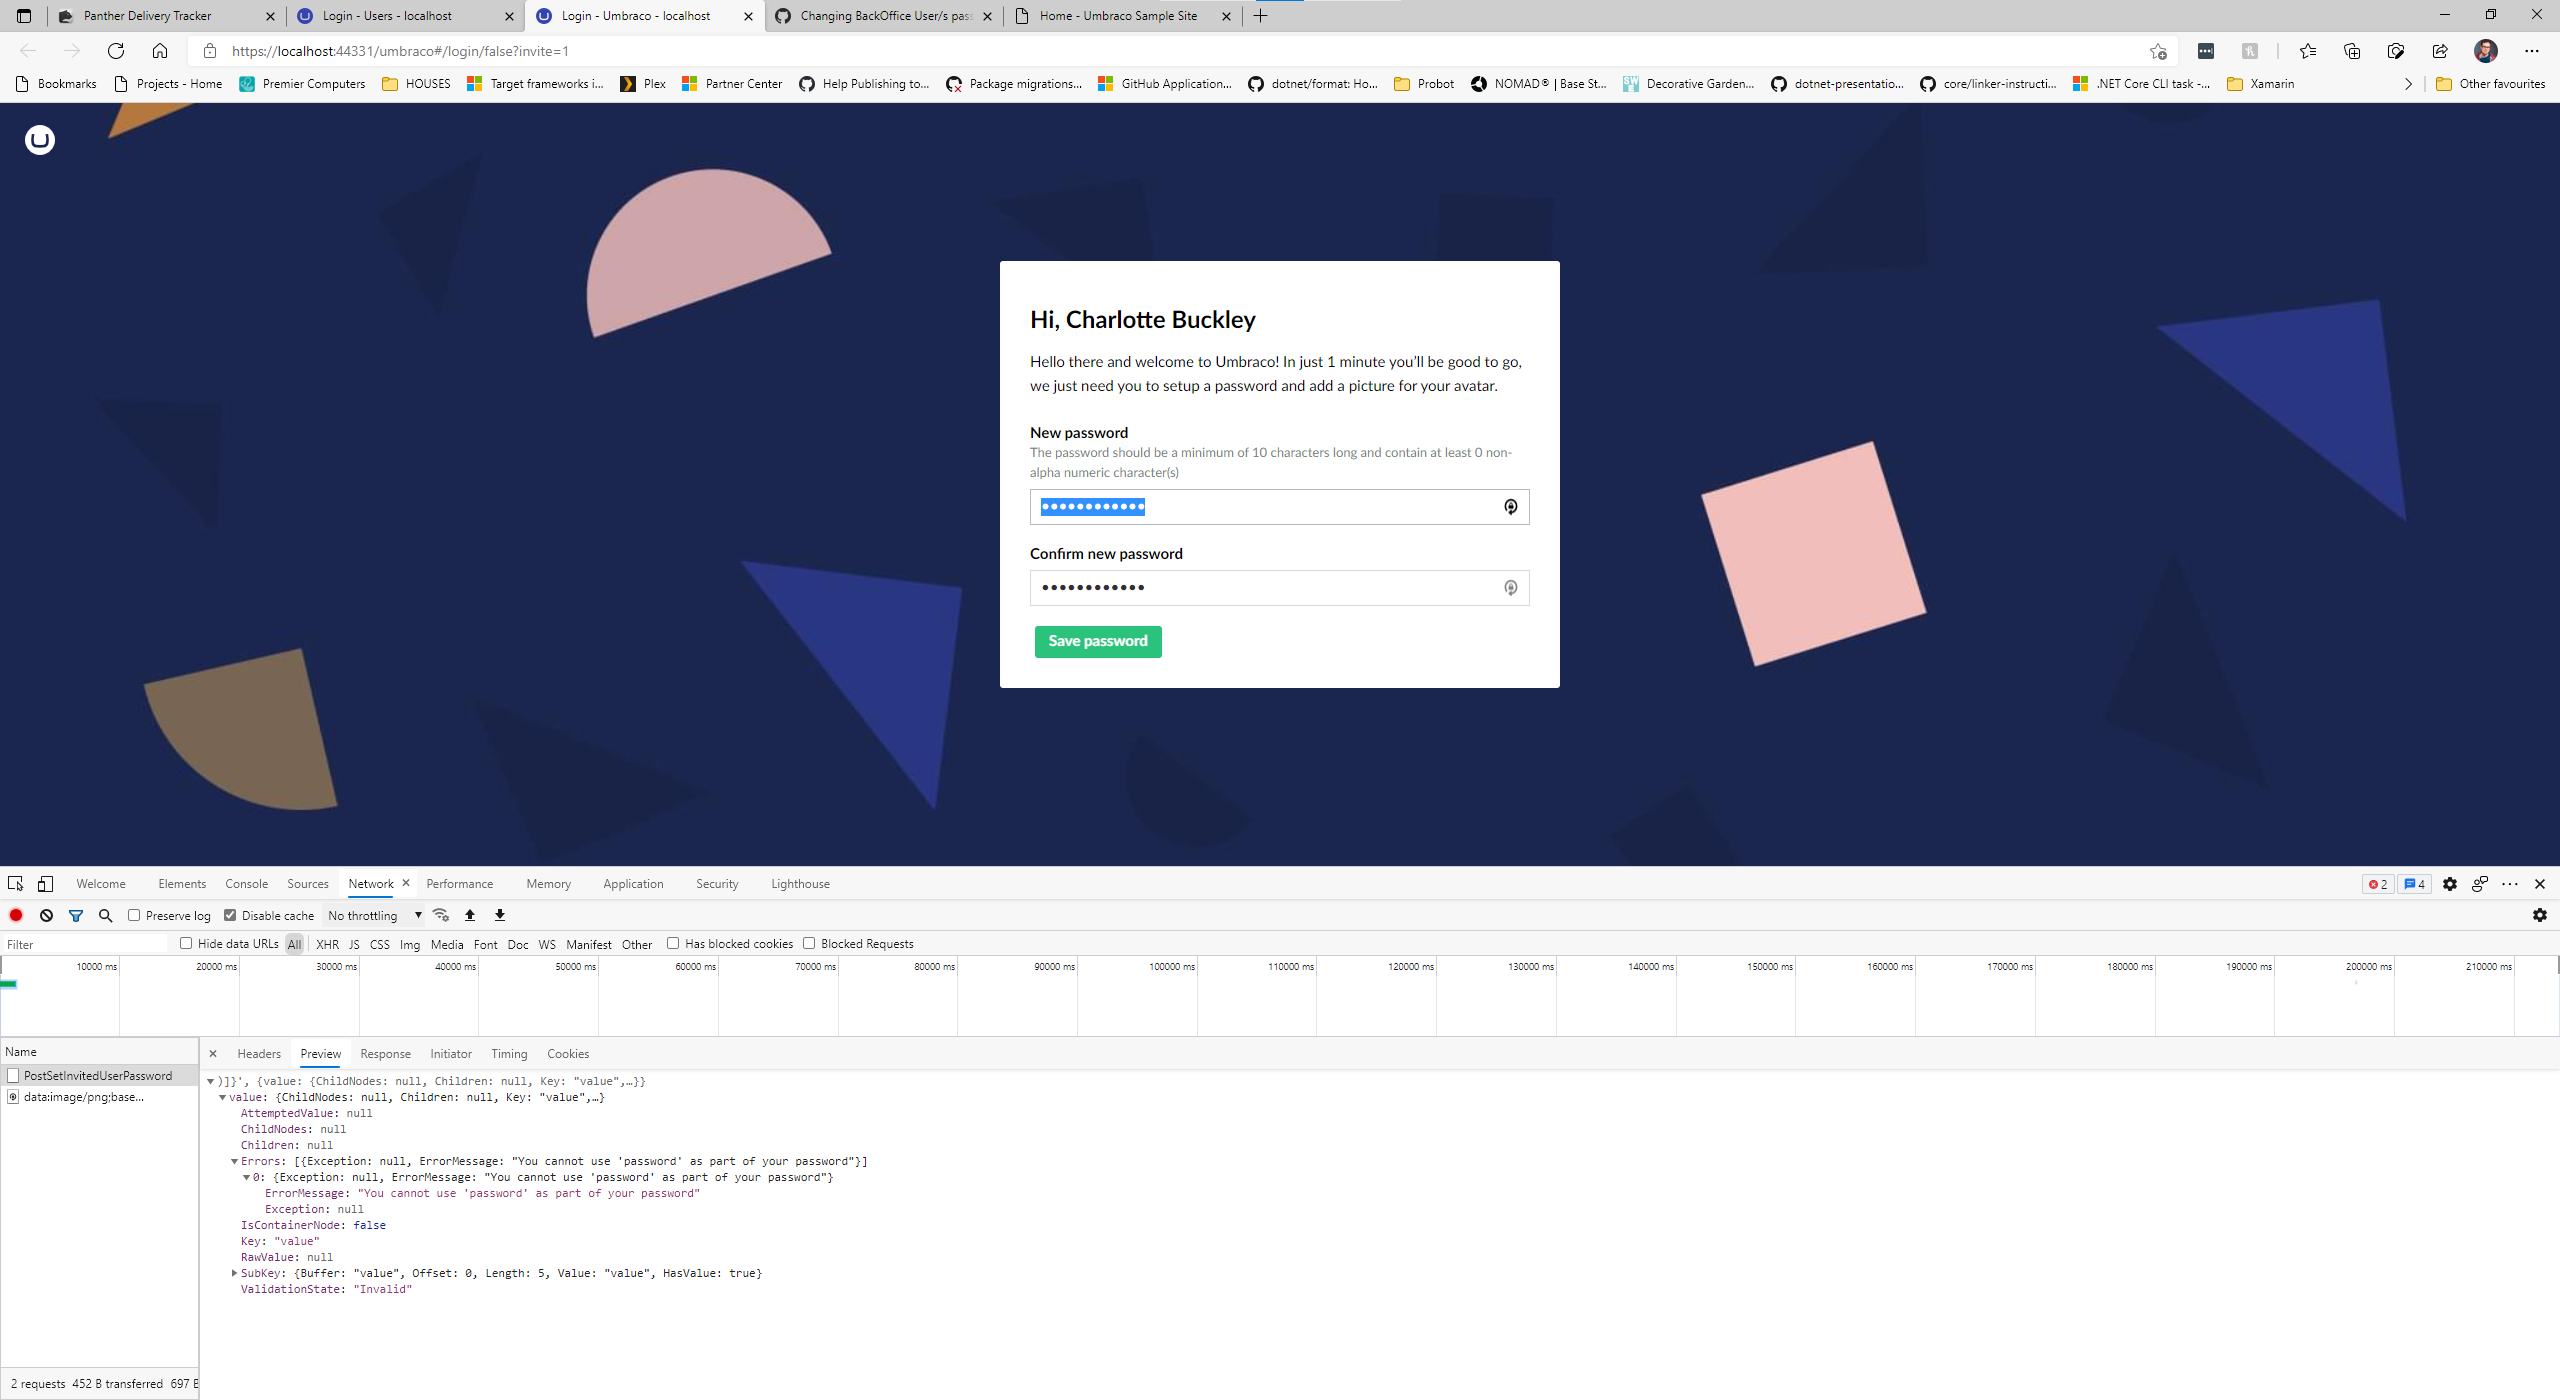Open the Timing tab for the request
Viewport: 2560px width, 1400px height.
tap(509, 1053)
